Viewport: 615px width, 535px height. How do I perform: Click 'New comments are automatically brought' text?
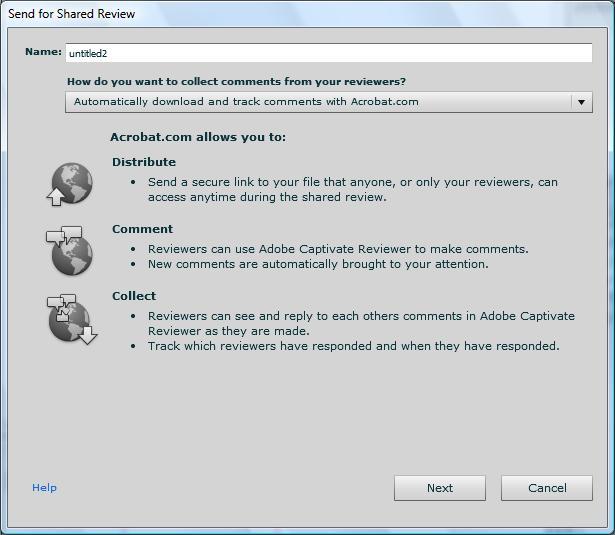318,264
